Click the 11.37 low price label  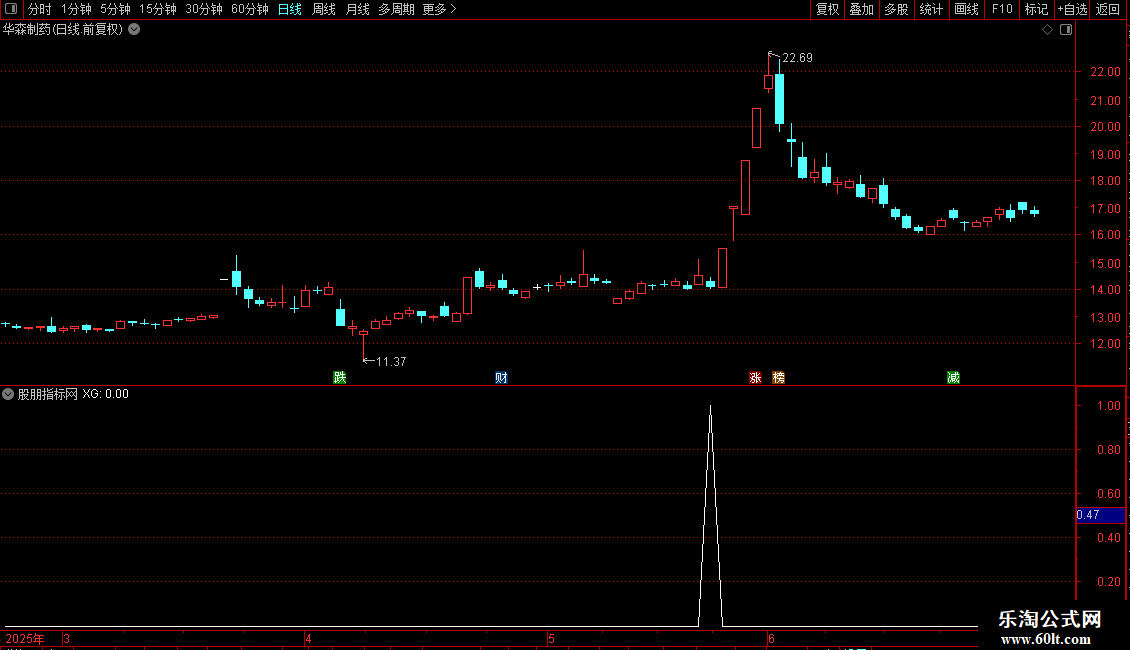(x=391, y=362)
